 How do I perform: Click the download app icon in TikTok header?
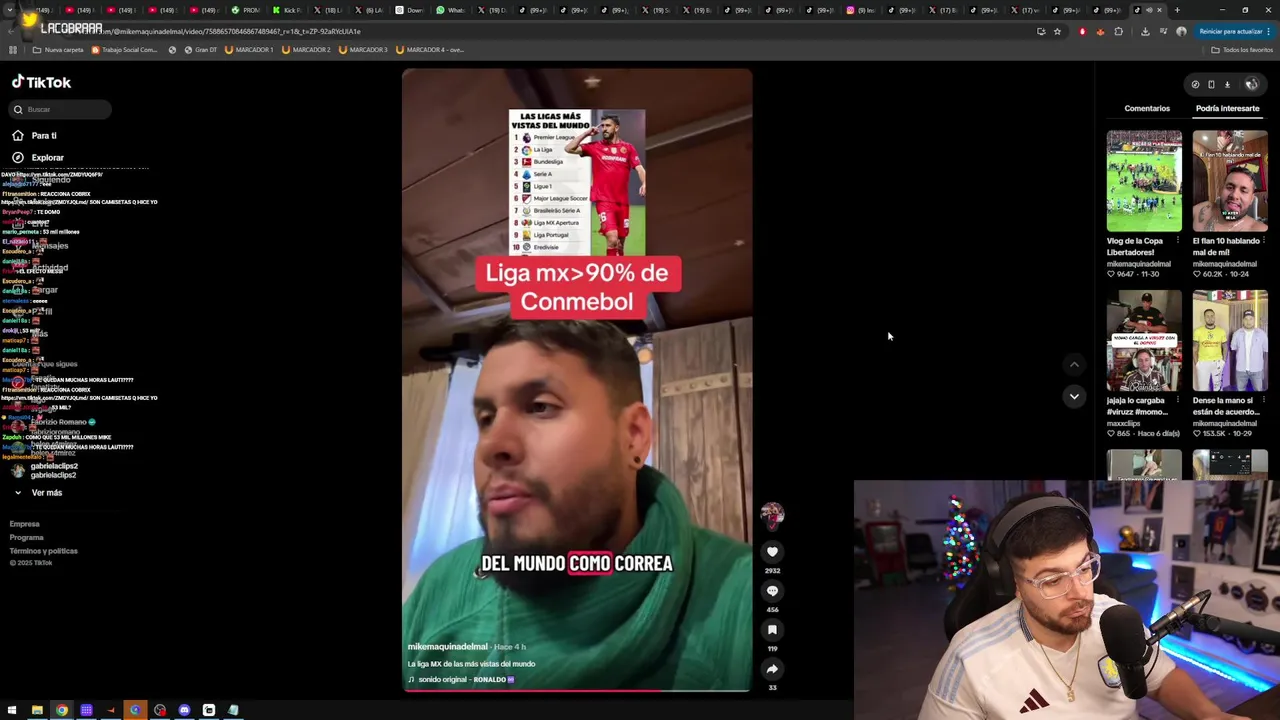[x=1227, y=84]
